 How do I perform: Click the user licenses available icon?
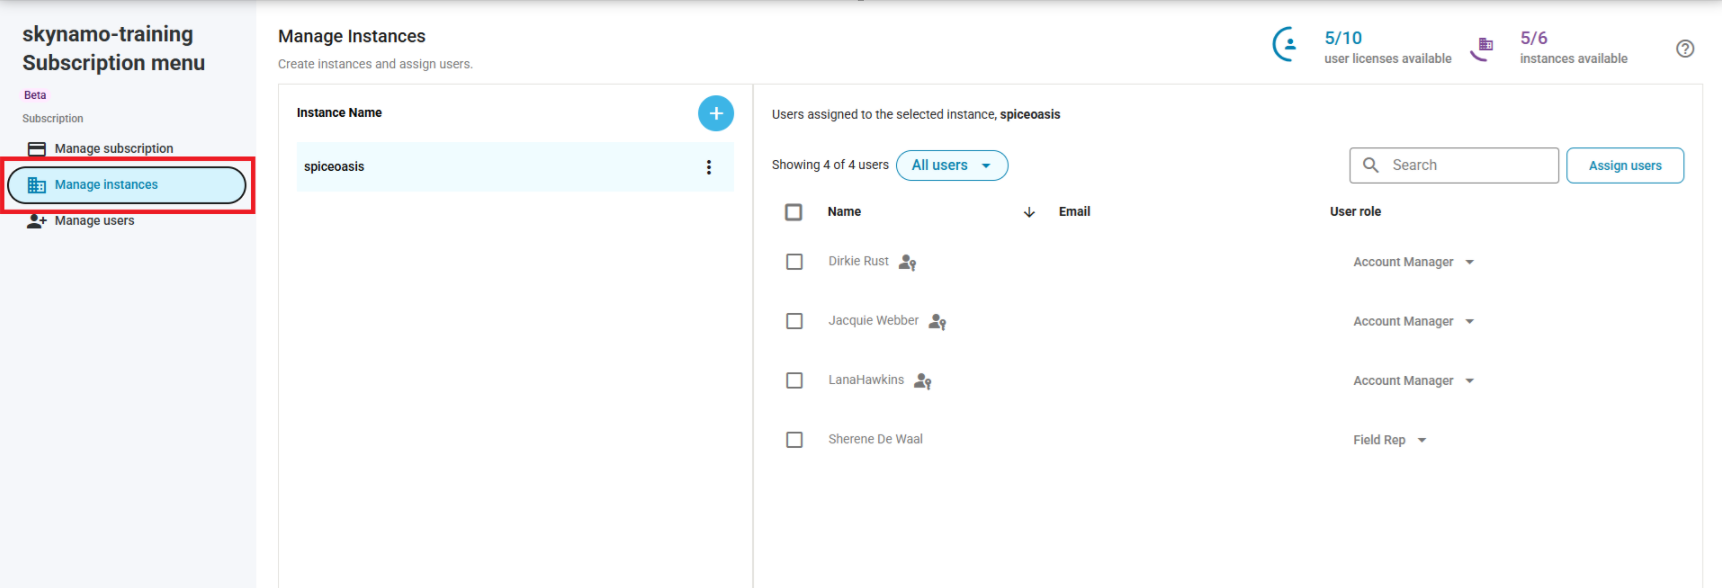tap(1286, 45)
